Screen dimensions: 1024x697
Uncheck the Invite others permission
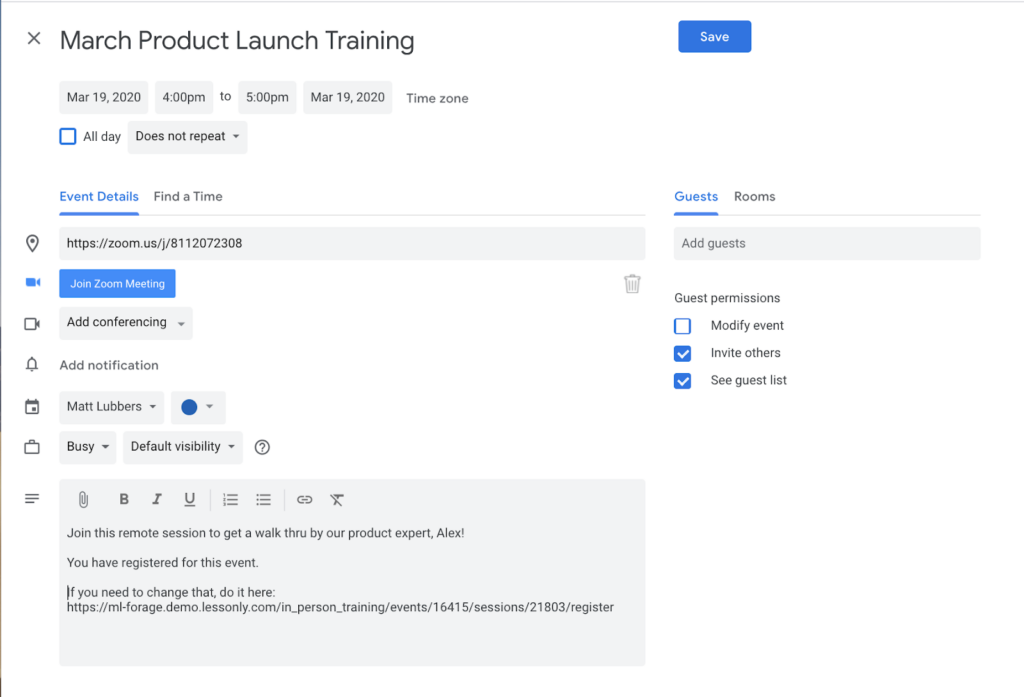(x=682, y=353)
